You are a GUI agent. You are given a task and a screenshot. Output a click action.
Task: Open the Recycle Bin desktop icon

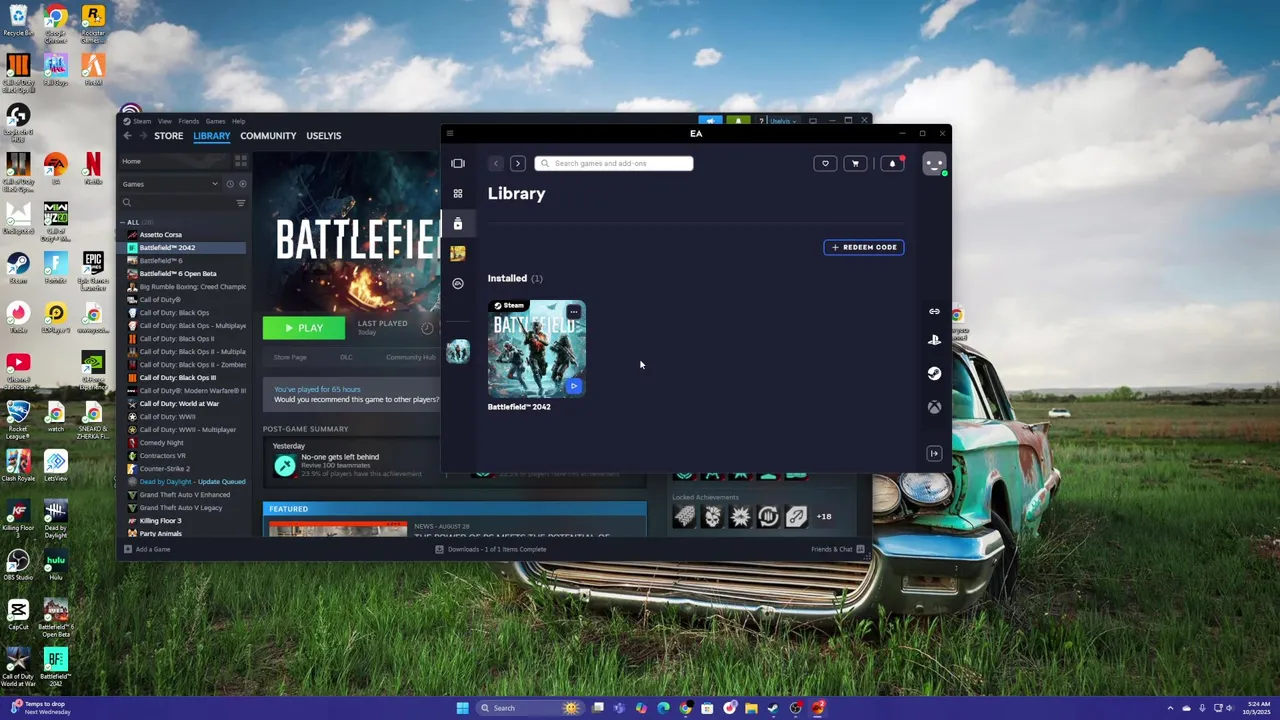click(x=18, y=20)
